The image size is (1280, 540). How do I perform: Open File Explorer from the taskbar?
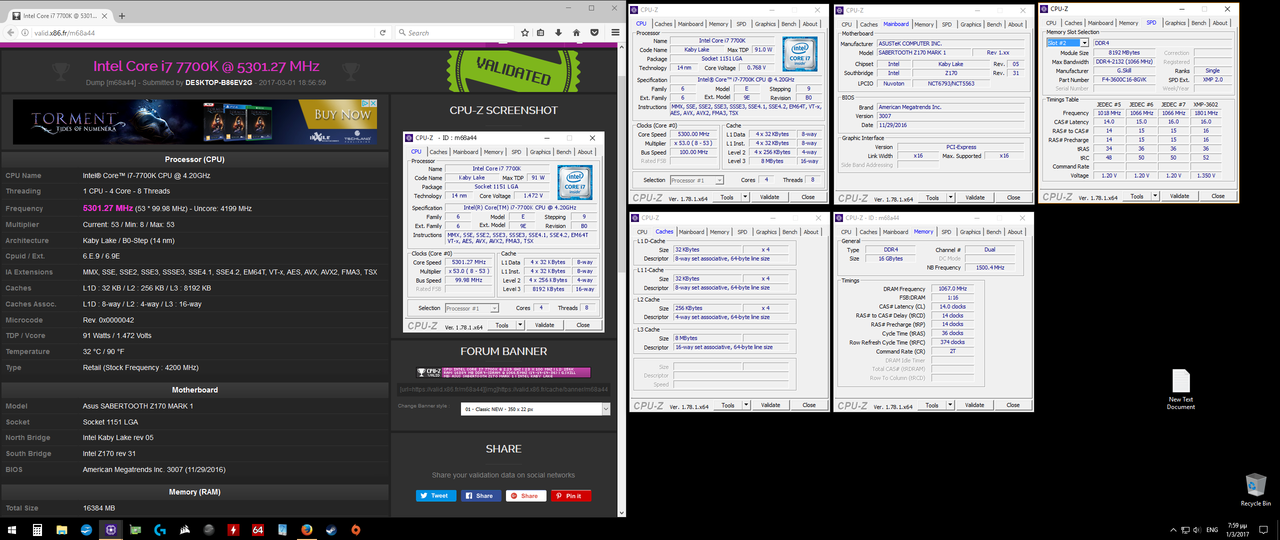pos(61,529)
